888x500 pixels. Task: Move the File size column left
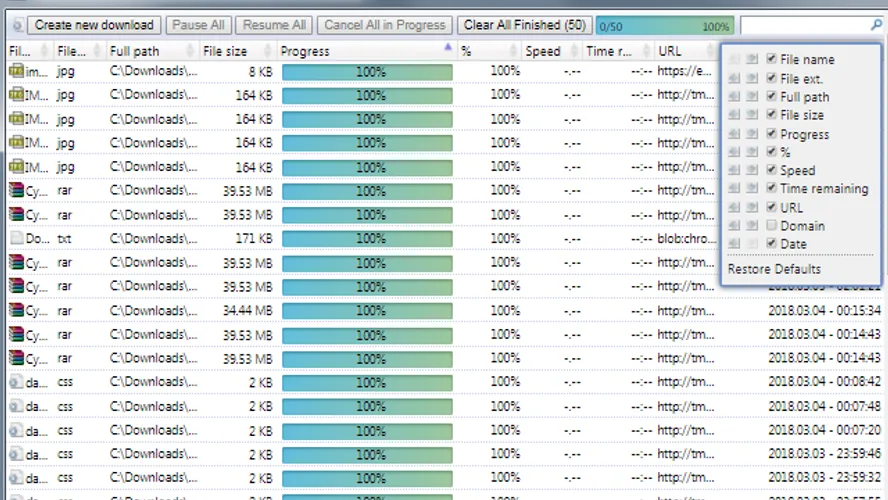pos(734,115)
